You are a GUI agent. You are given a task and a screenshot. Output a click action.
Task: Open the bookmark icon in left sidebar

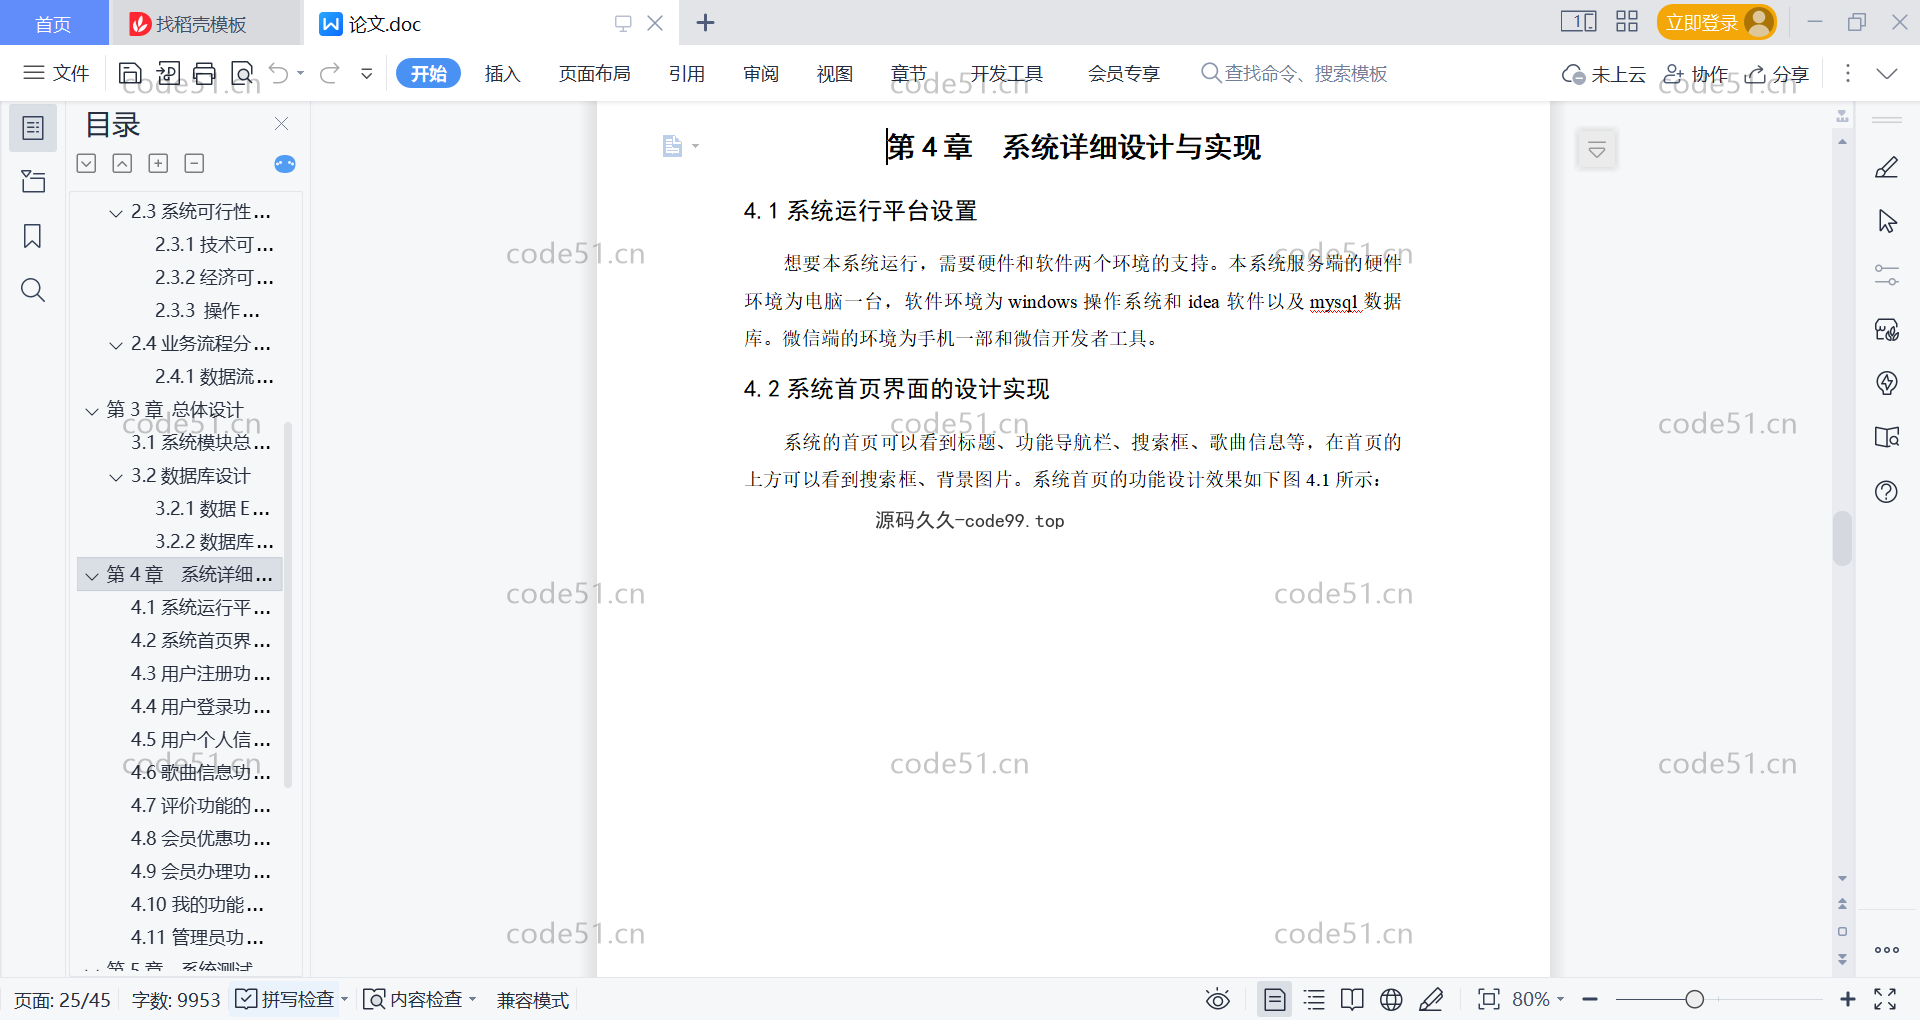33,236
